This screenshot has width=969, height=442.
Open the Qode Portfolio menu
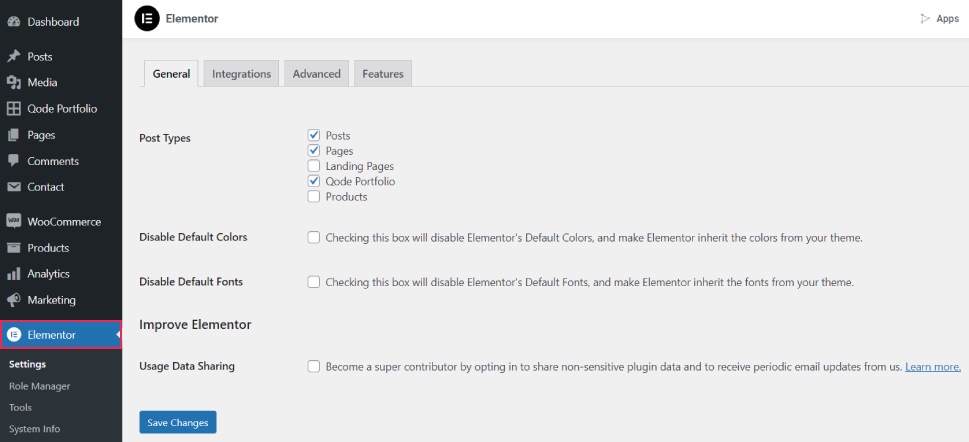tap(61, 109)
